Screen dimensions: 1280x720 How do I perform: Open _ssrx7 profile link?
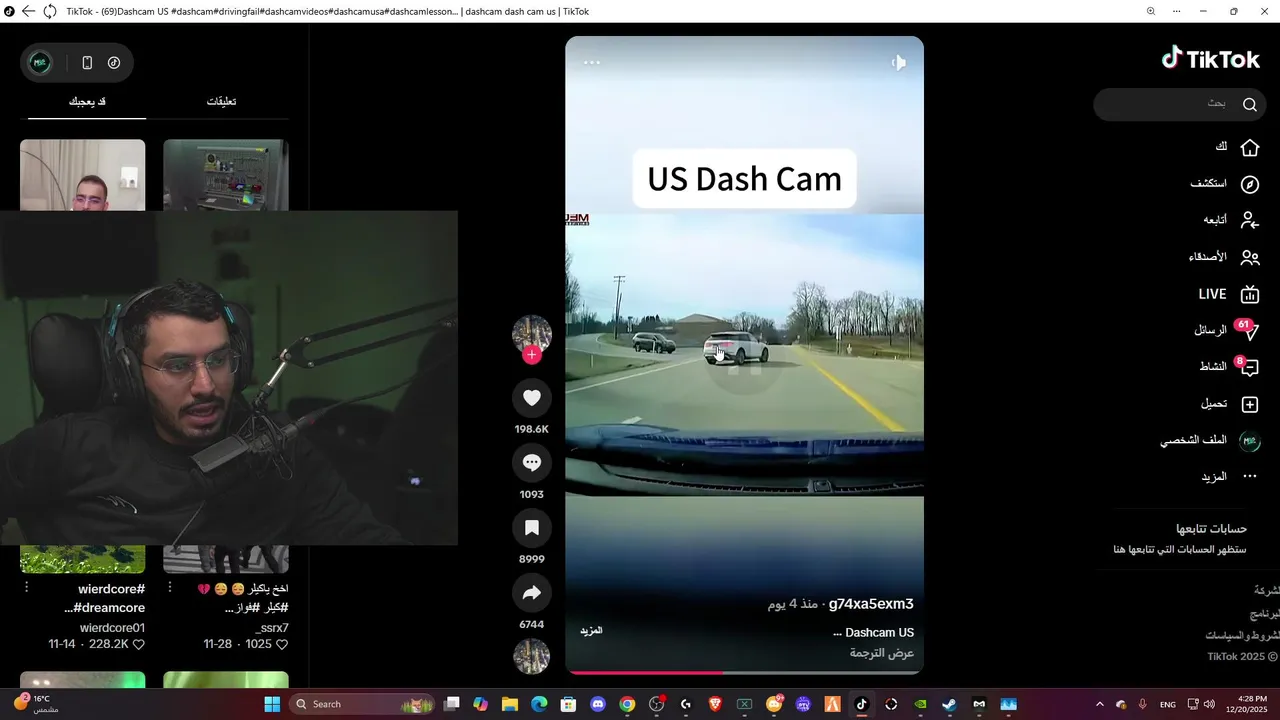point(271,628)
